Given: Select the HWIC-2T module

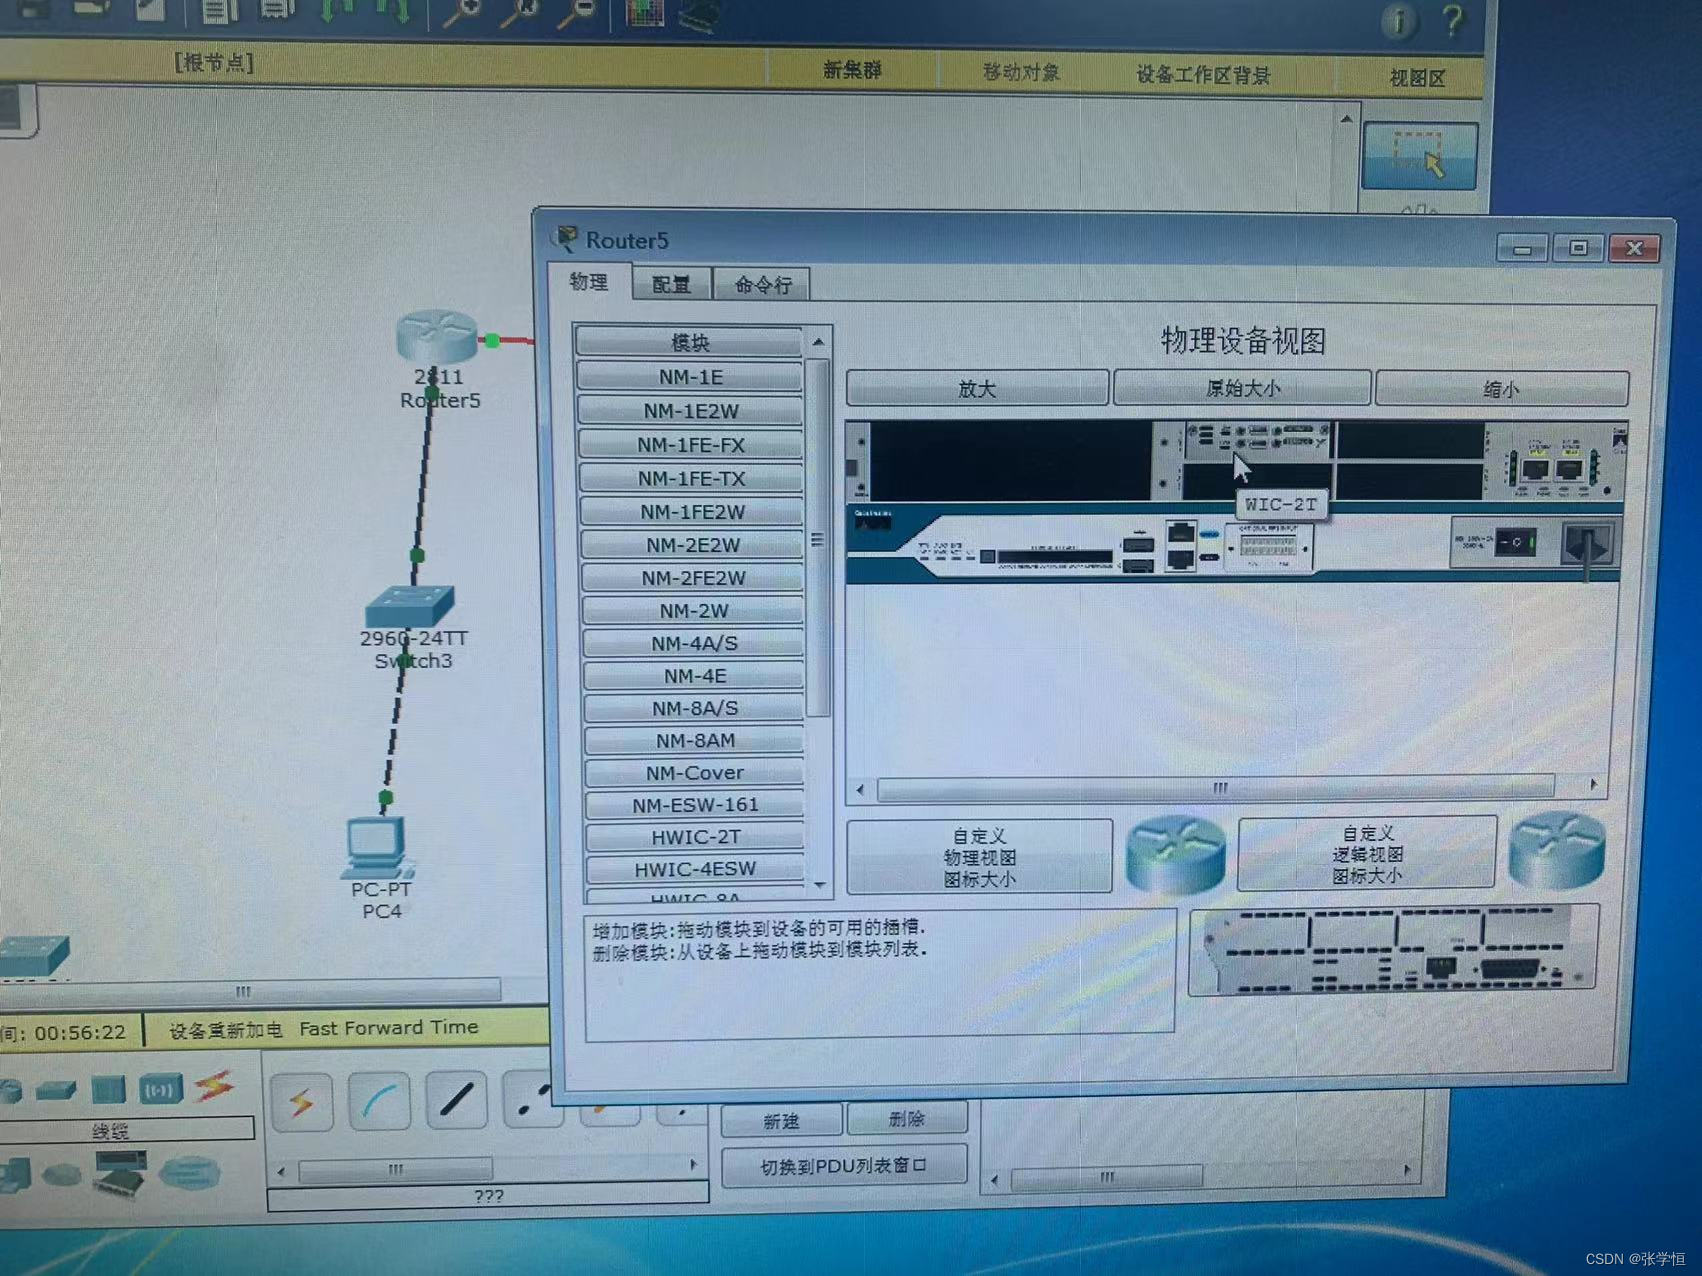Looking at the screenshot, I should click(x=696, y=837).
